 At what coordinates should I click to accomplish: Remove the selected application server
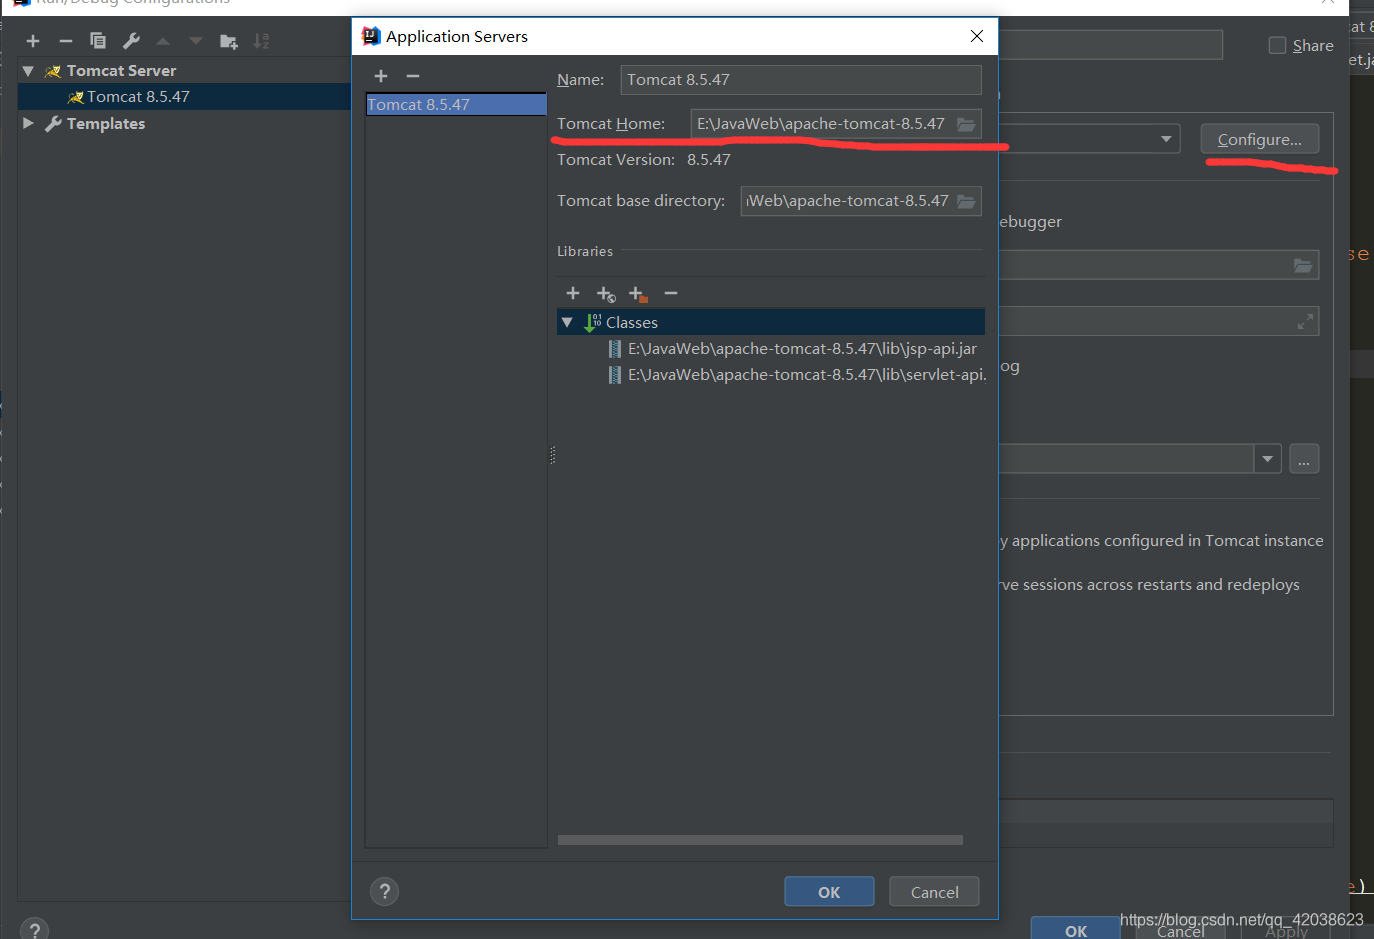point(413,76)
